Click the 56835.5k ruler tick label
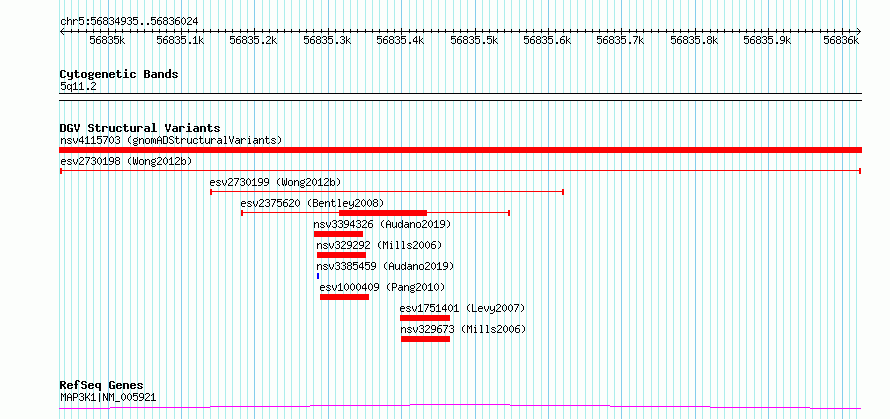This screenshot has width=890, height=419. (474, 40)
